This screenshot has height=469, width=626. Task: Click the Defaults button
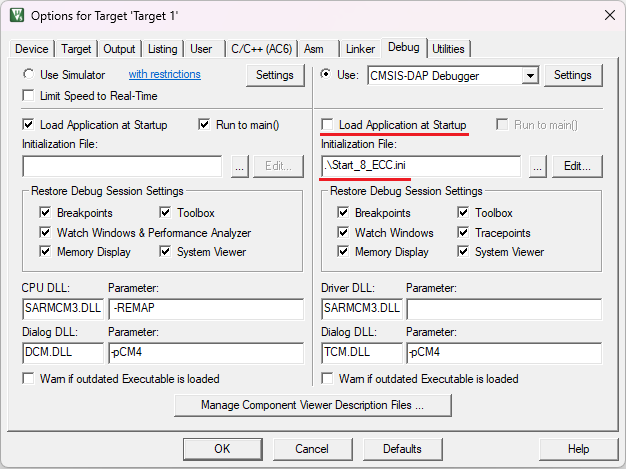tap(401, 449)
